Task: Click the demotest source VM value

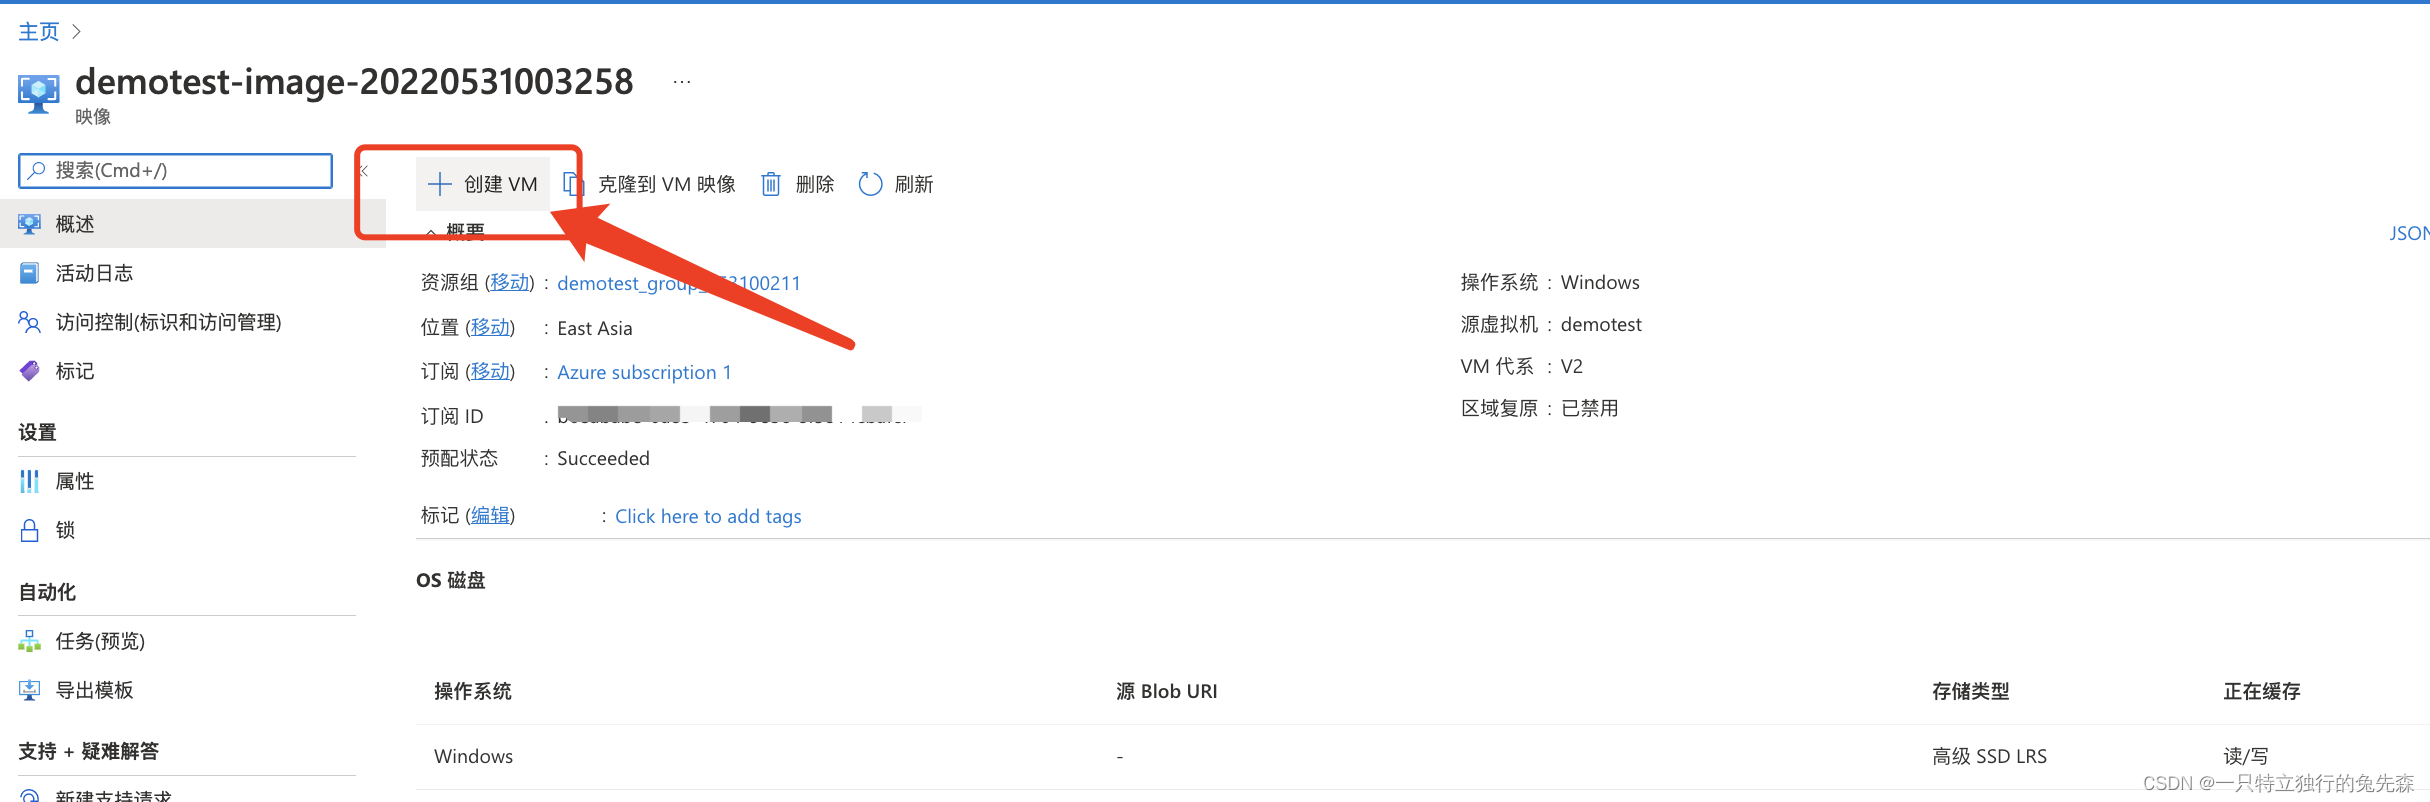Action: pyautogui.click(x=1601, y=324)
